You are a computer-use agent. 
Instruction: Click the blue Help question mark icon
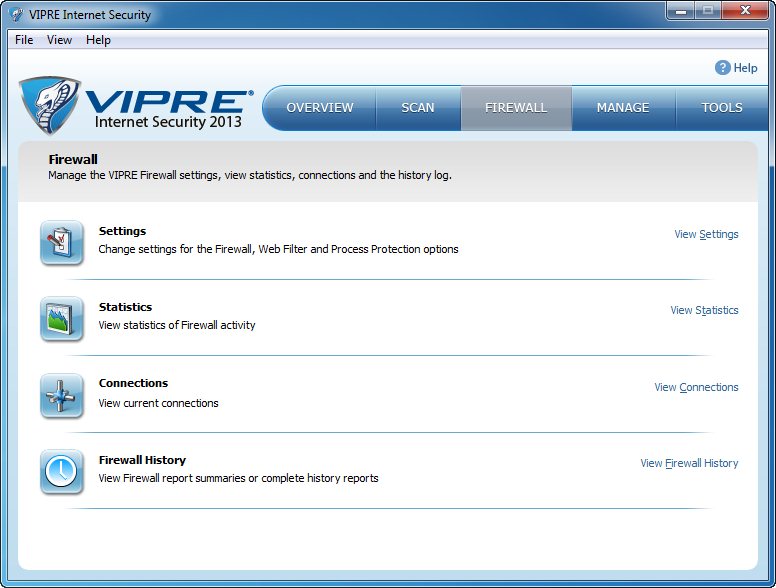coord(723,68)
